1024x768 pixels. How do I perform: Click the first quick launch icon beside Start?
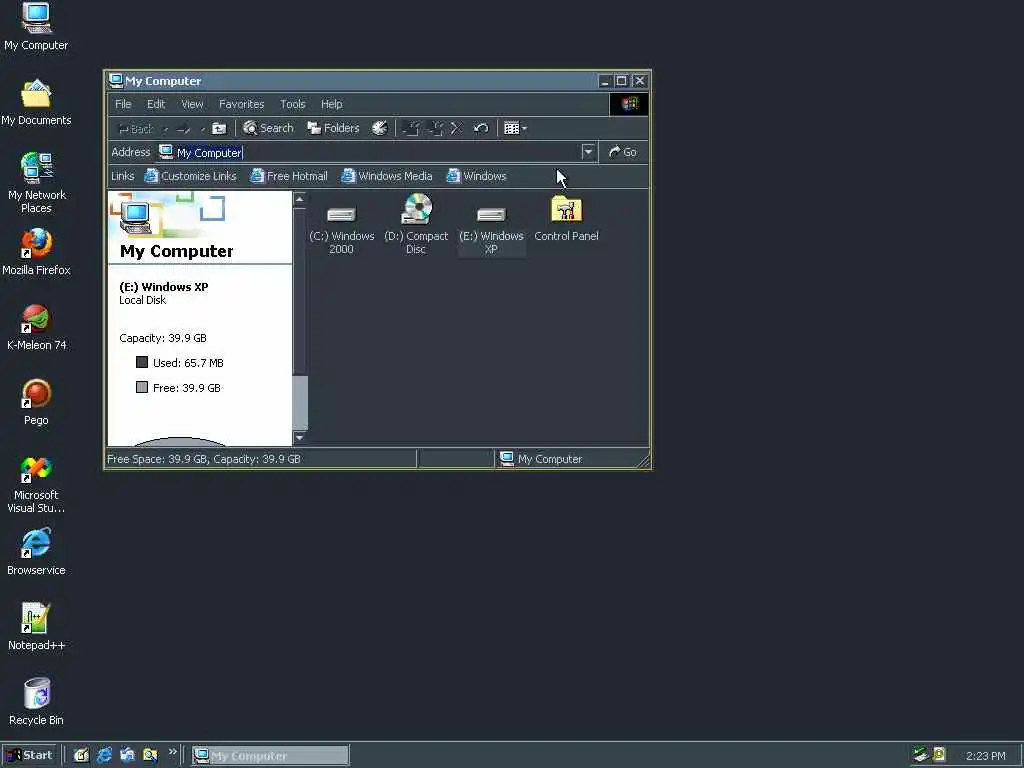point(81,755)
